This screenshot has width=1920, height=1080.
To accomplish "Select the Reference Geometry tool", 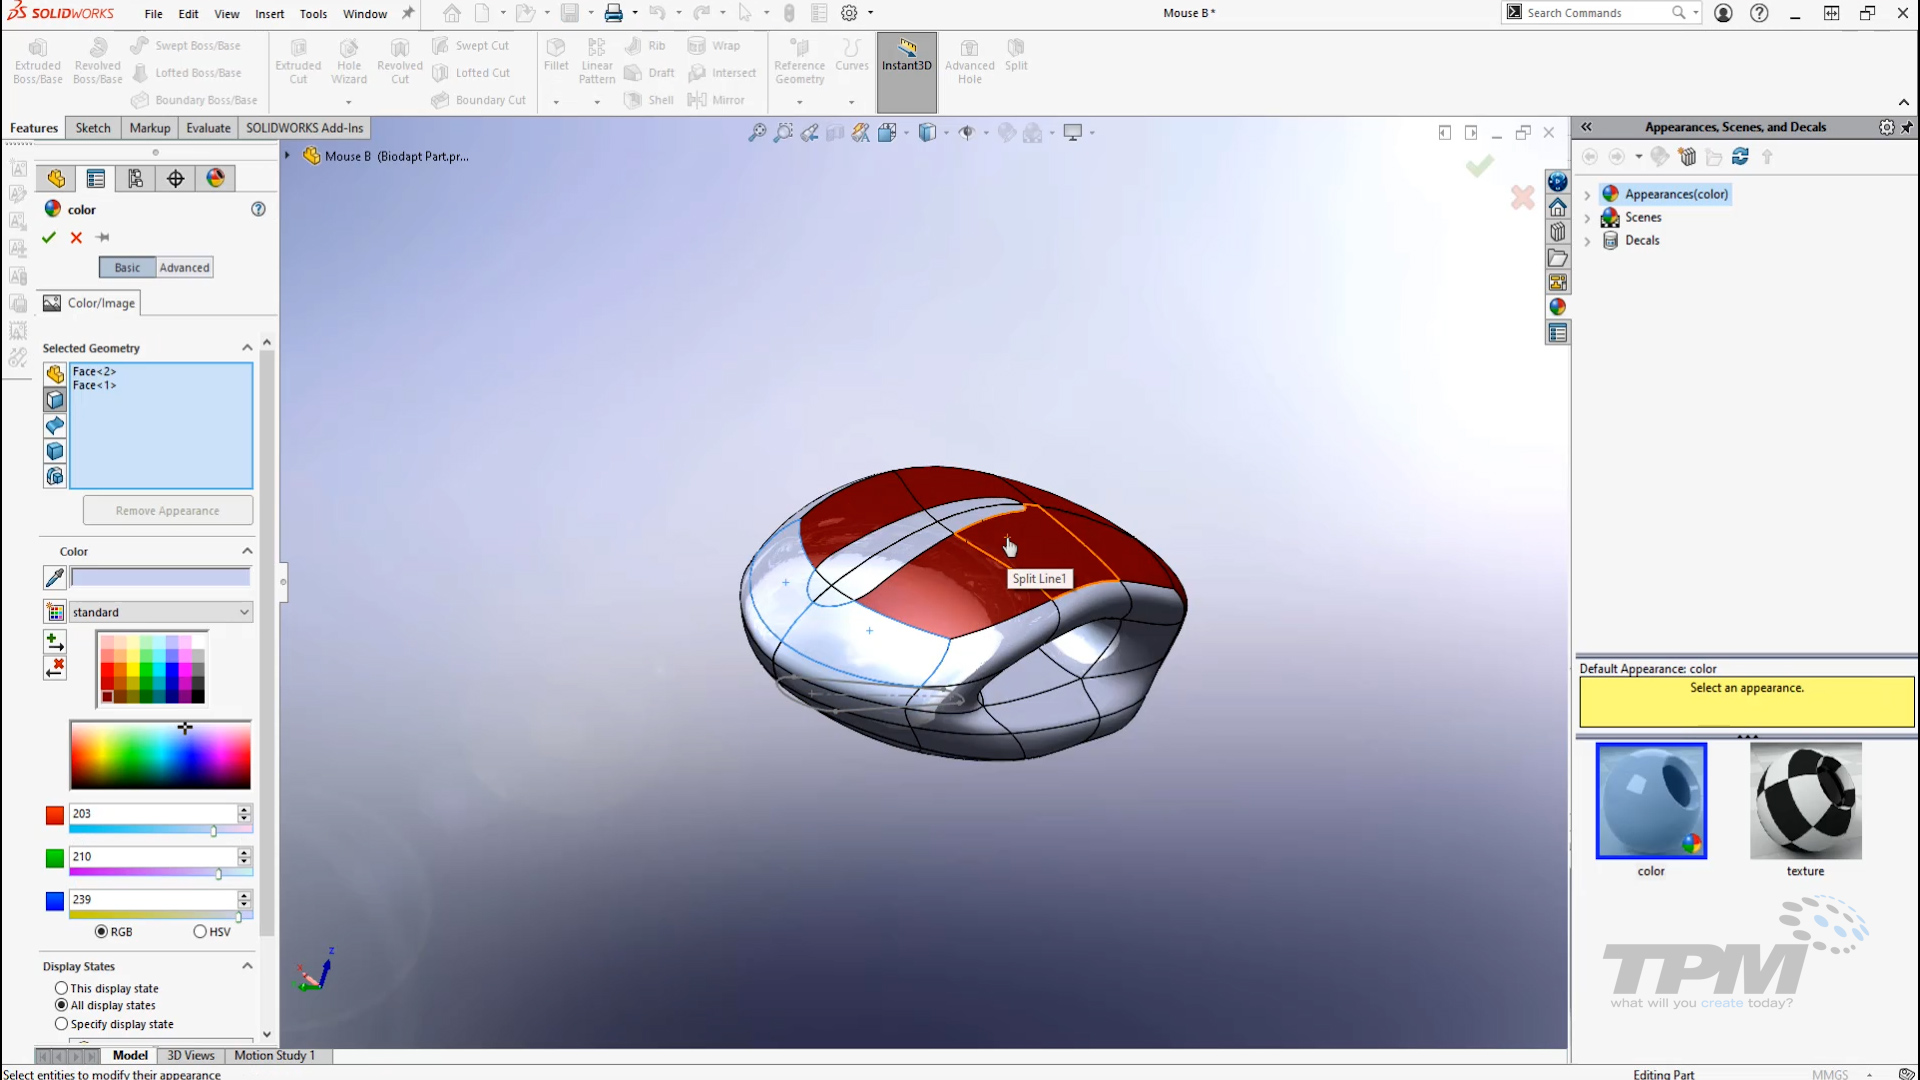I will click(x=799, y=60).
